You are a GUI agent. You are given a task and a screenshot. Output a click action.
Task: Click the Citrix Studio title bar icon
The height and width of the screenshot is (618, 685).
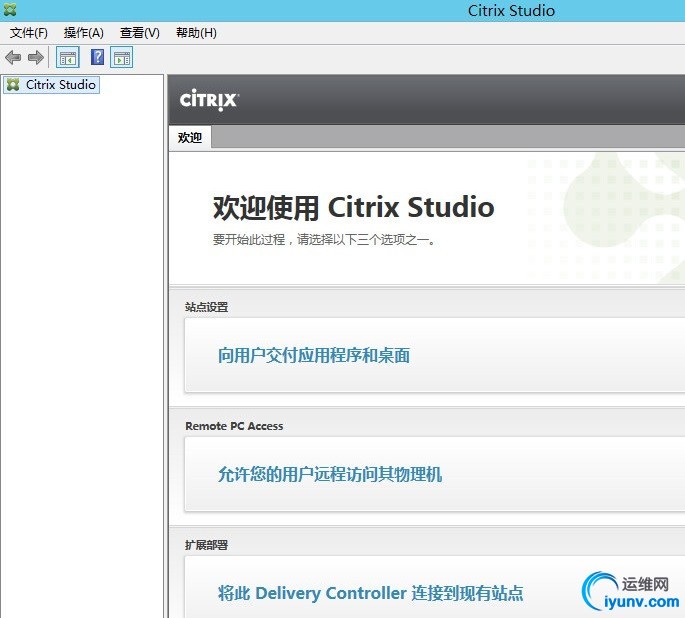point(10,10)
